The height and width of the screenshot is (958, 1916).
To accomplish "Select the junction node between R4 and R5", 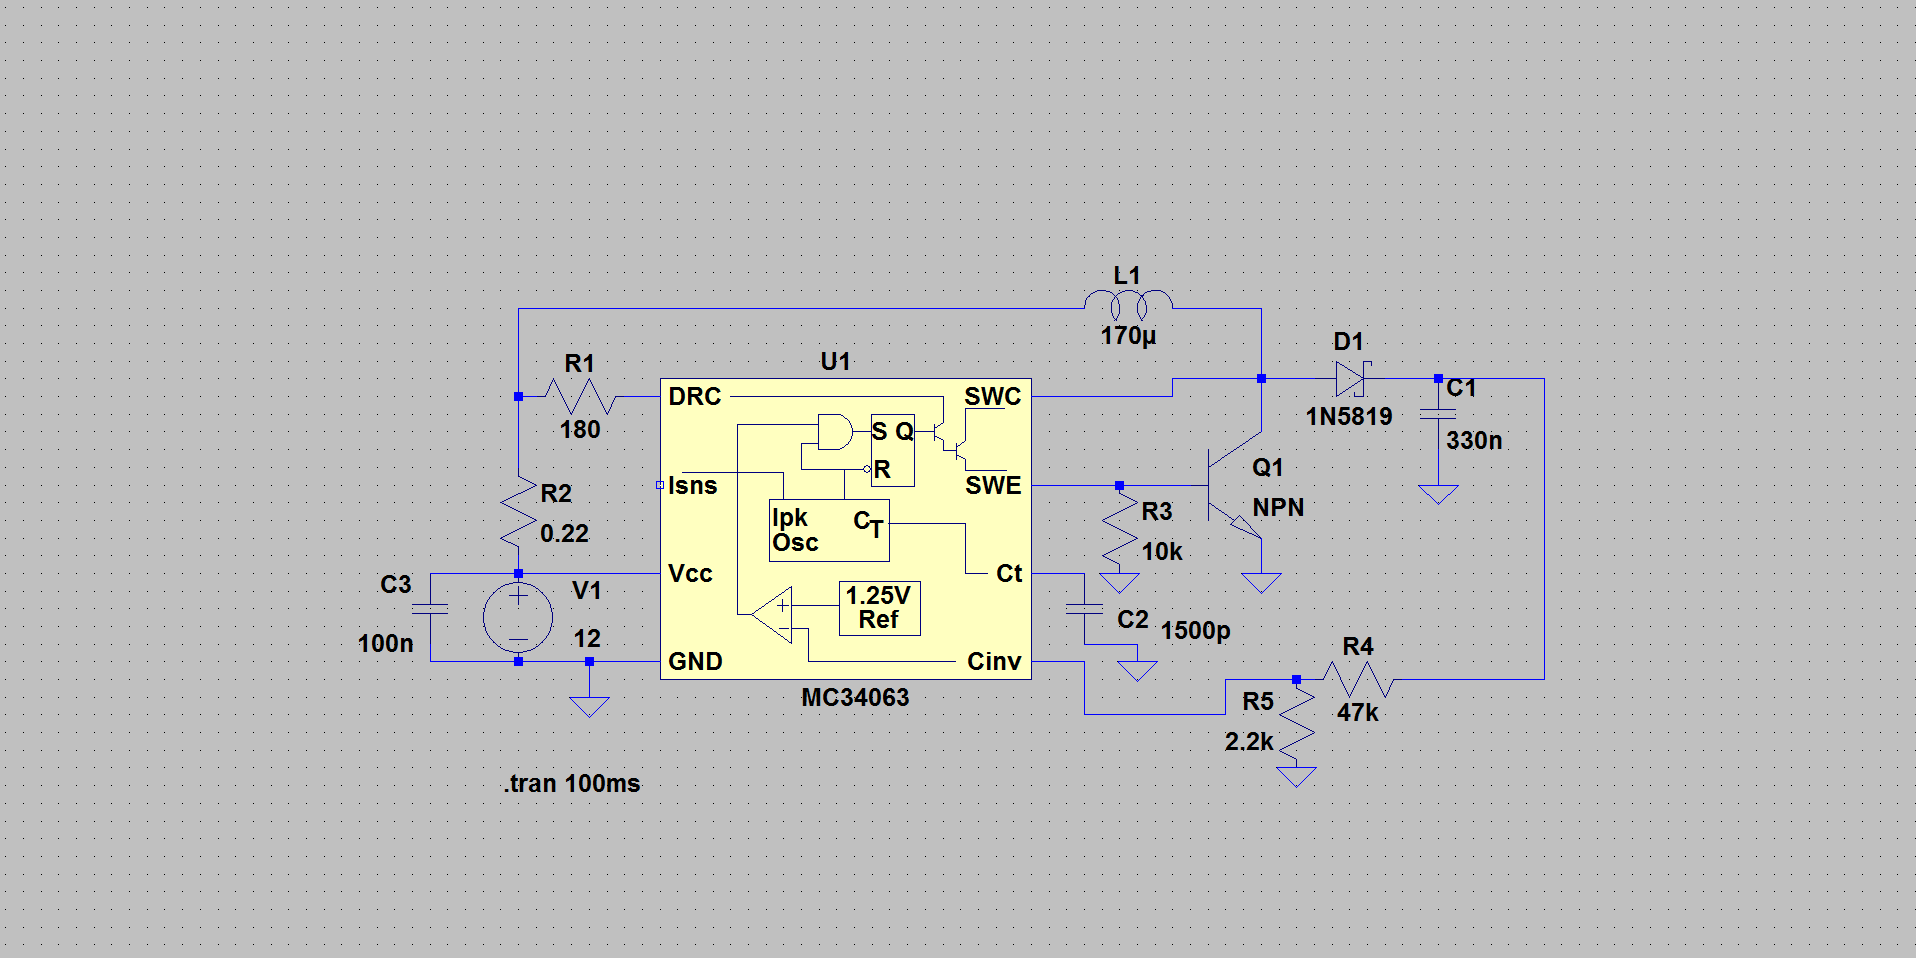I will (1296, 680).
